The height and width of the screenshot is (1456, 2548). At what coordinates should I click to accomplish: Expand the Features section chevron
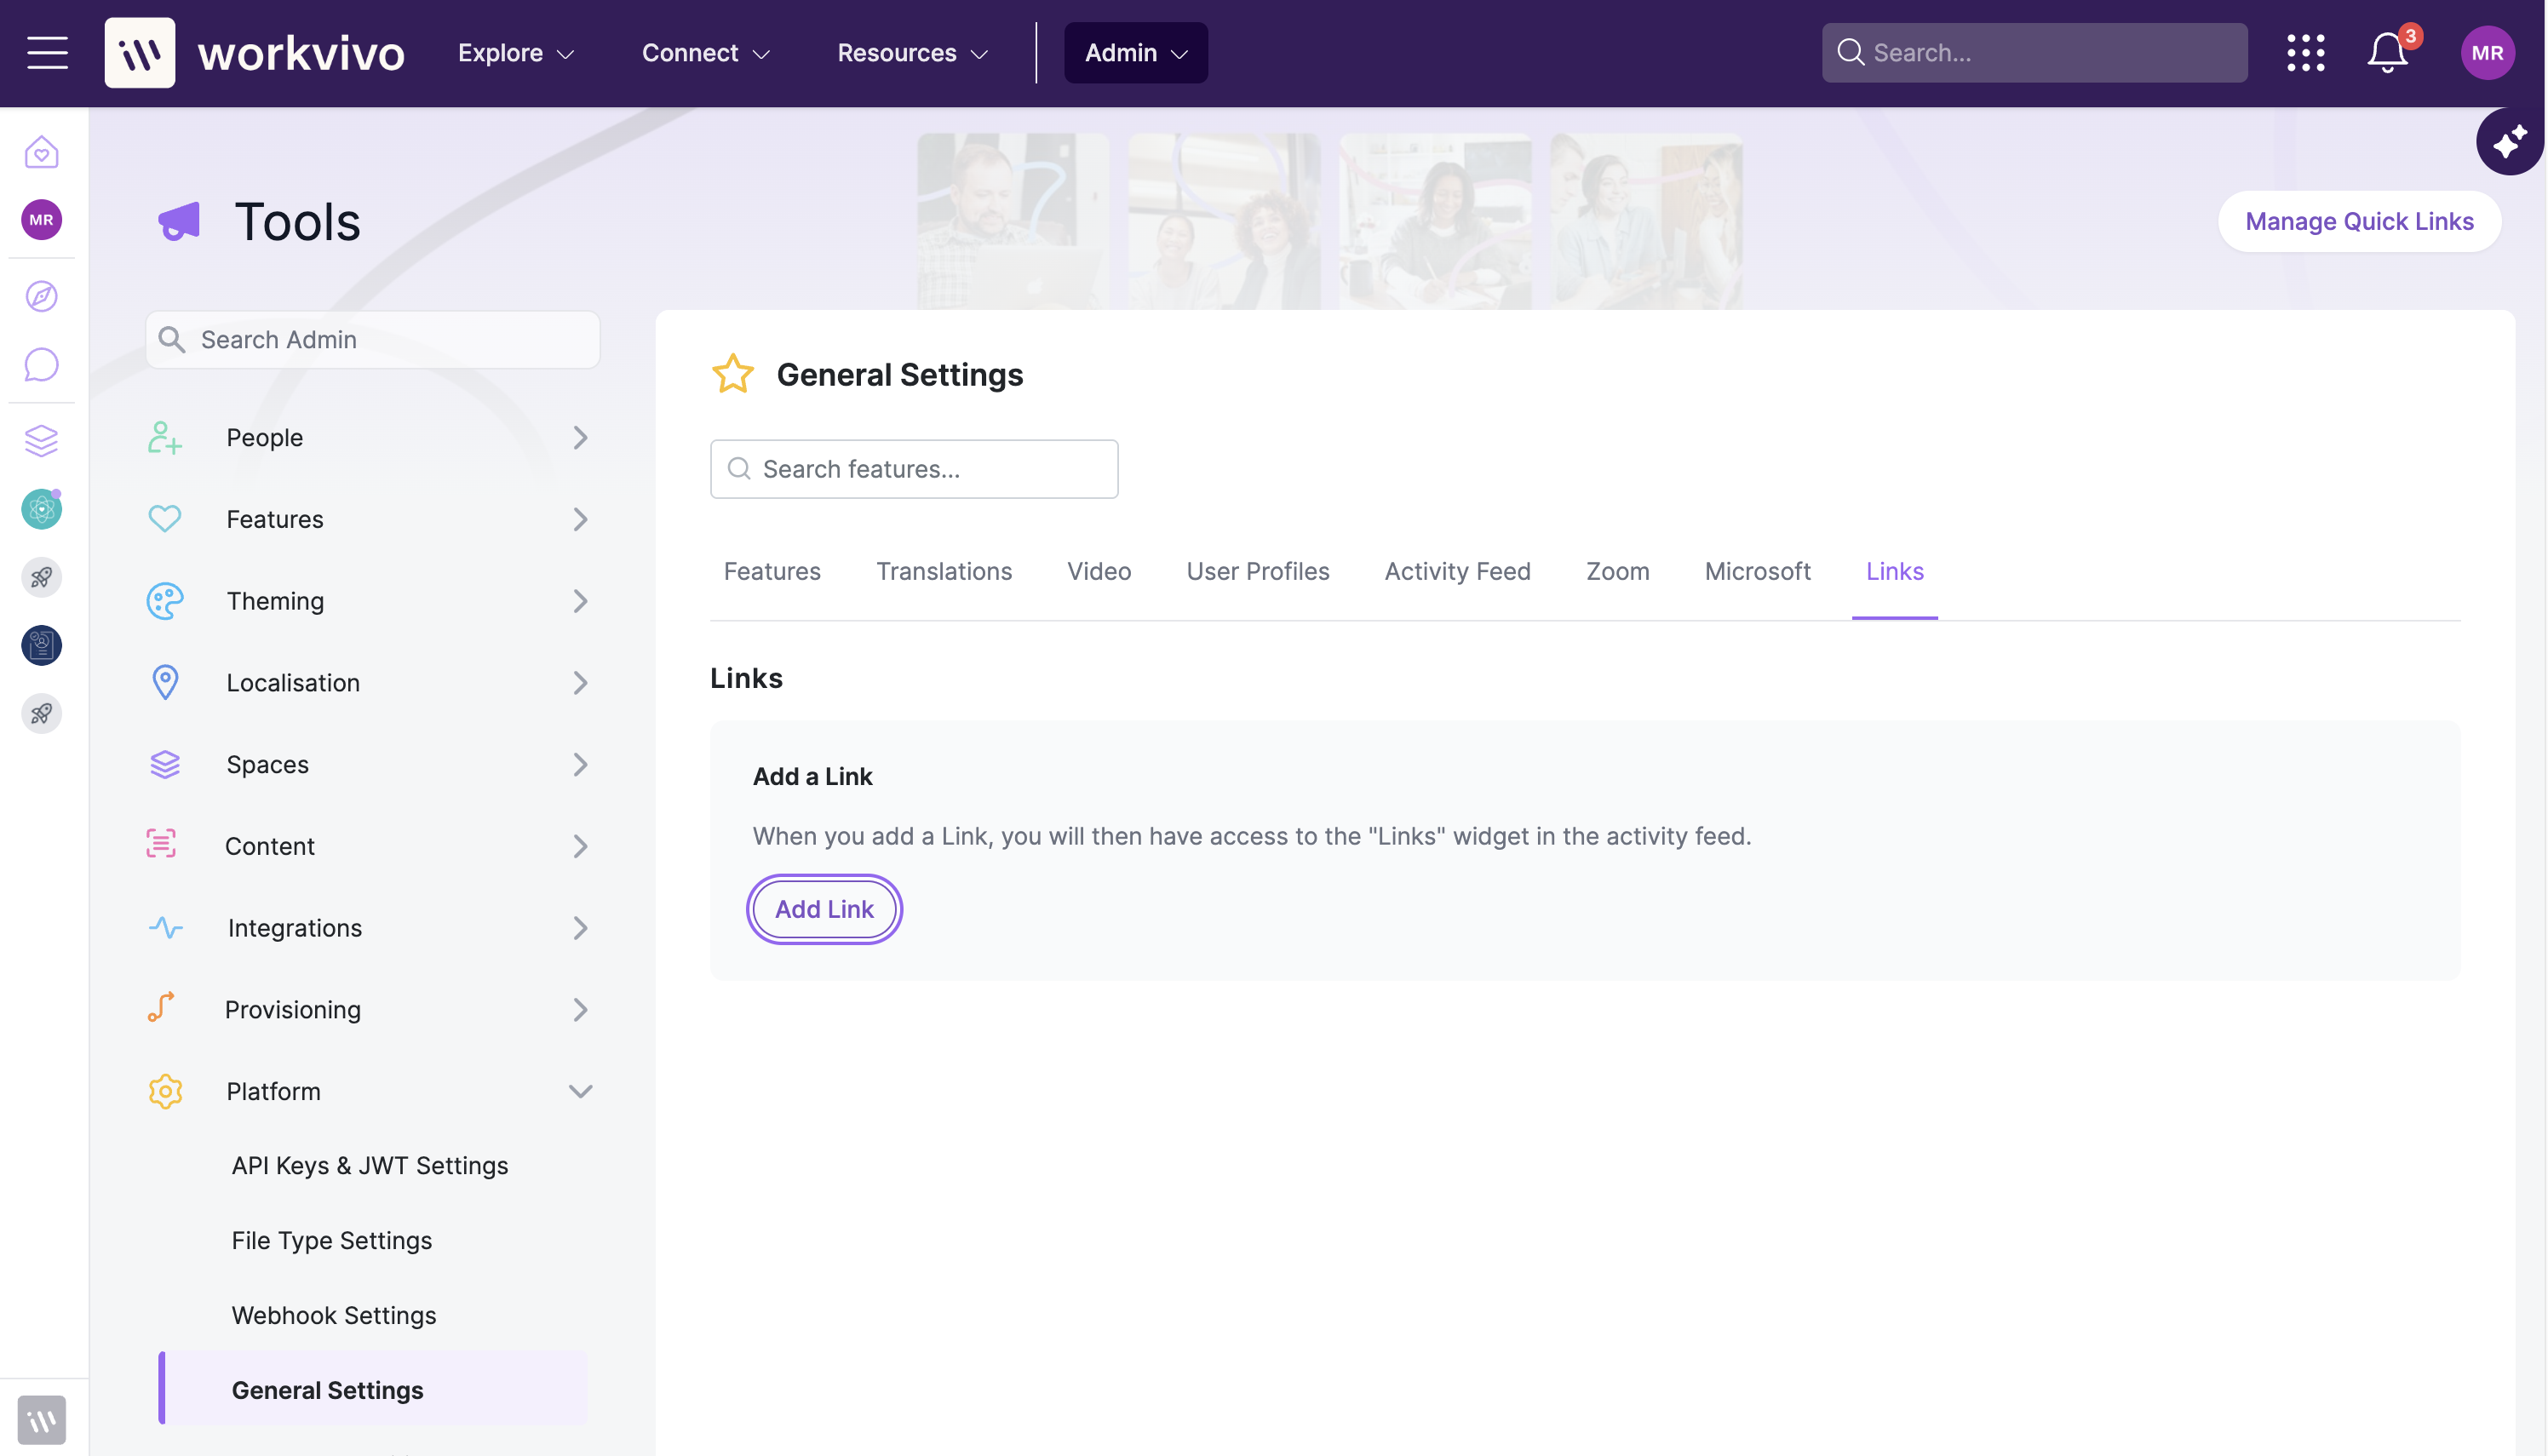[x=581, y=519]
